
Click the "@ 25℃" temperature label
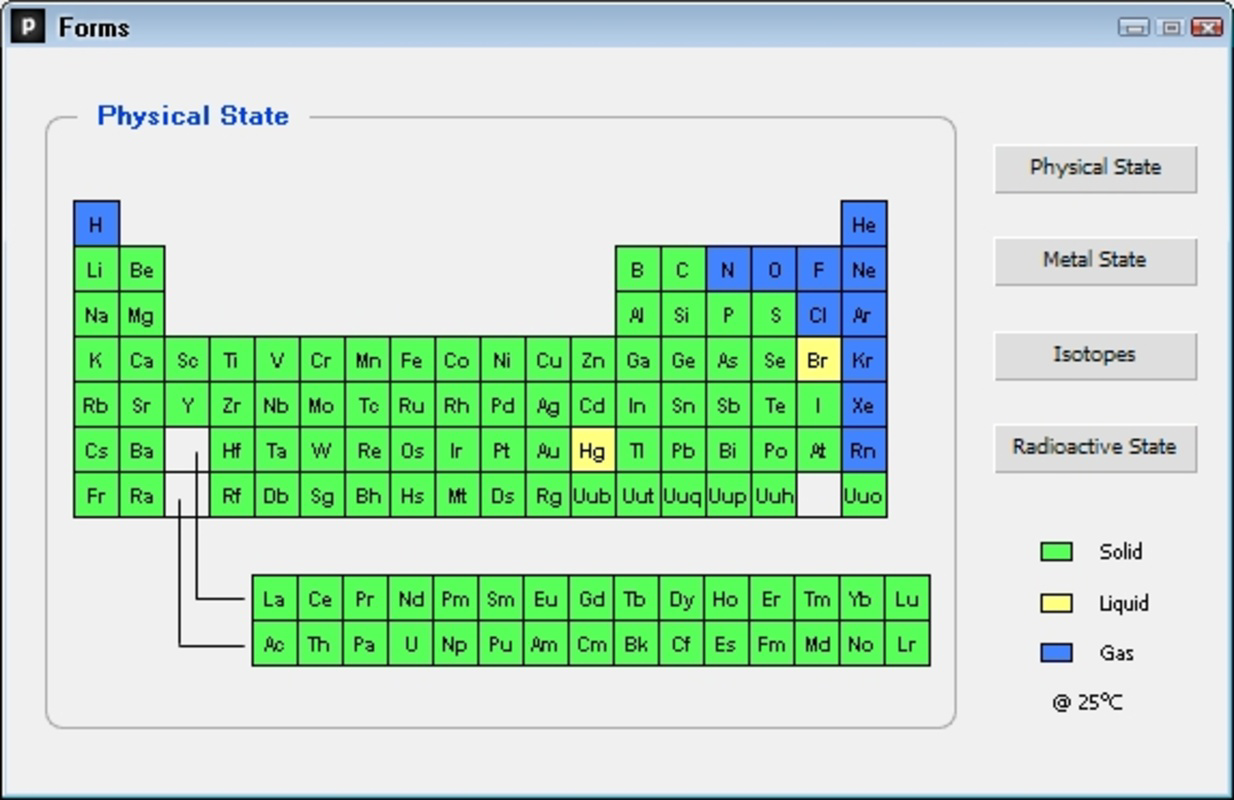coord(1087,702)
